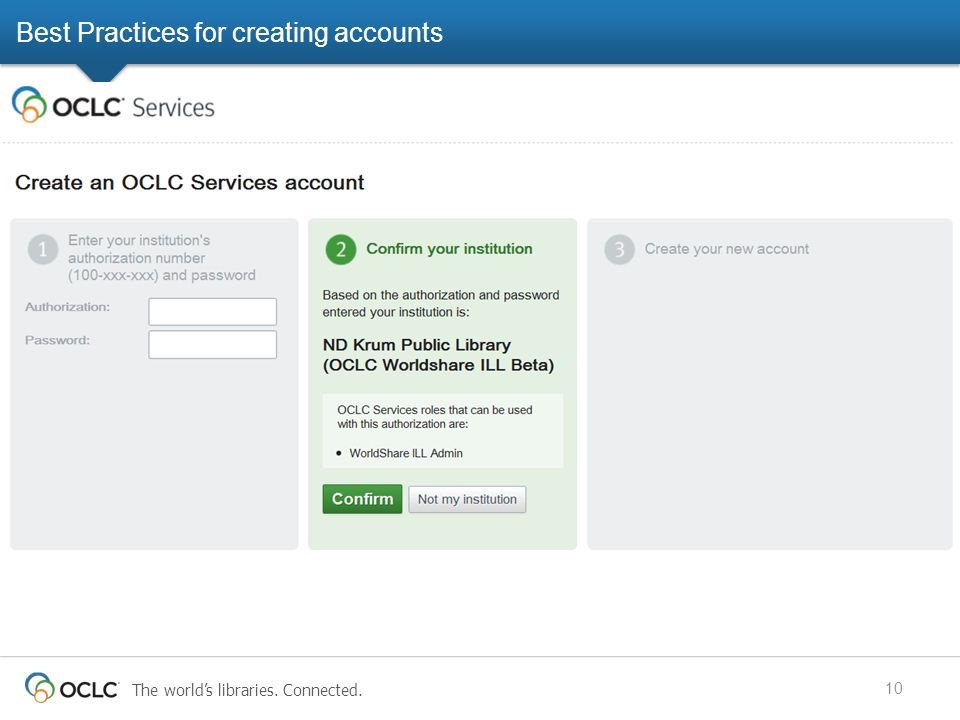This screenshot has height=720, width=960.
Task: Focus the Authorization input field
Action: pos(212,312)
